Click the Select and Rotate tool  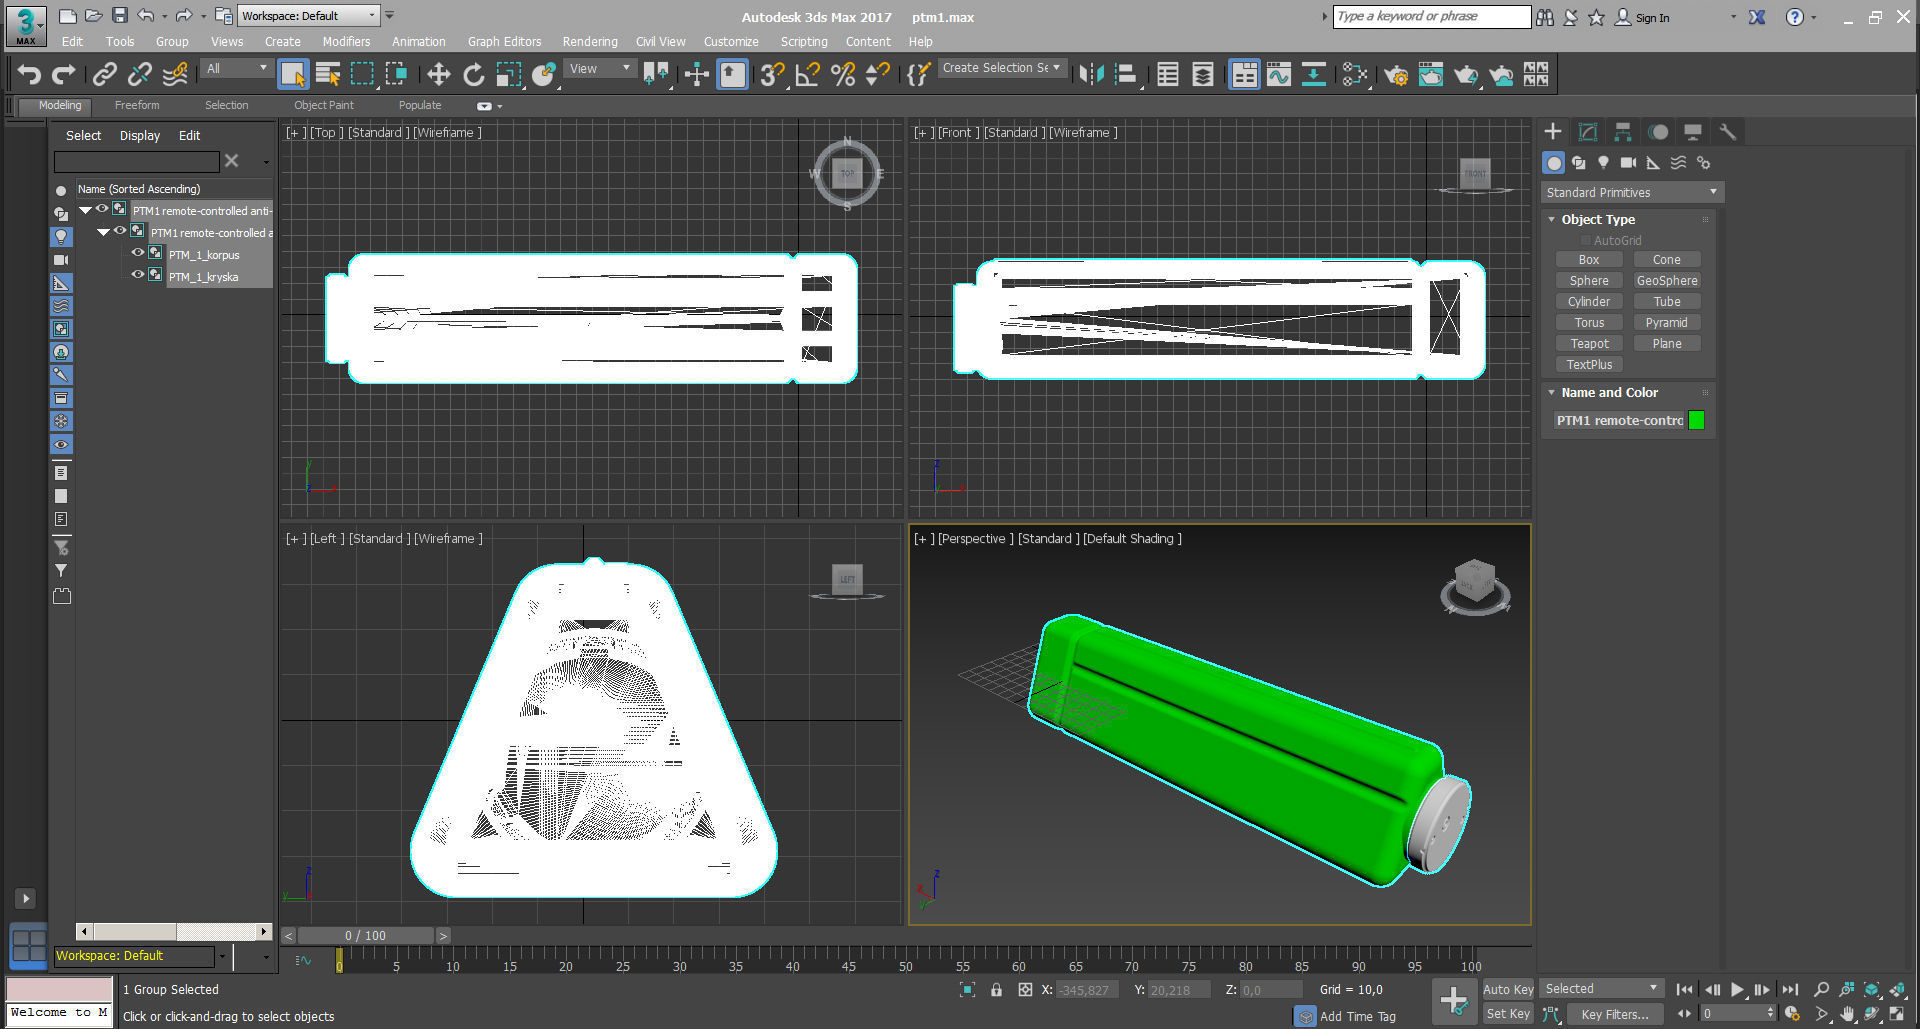[x=474, y=74]
